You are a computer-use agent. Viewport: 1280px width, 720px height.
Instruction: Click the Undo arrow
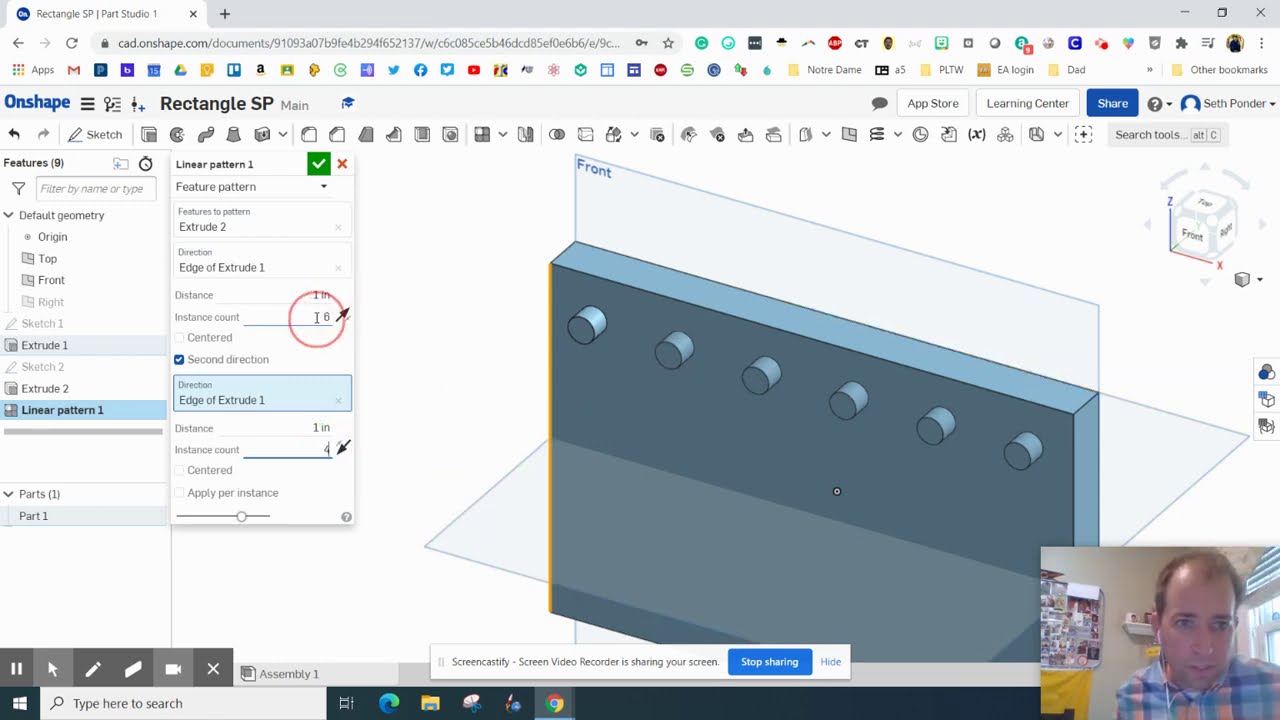click(x=14, y=134)
